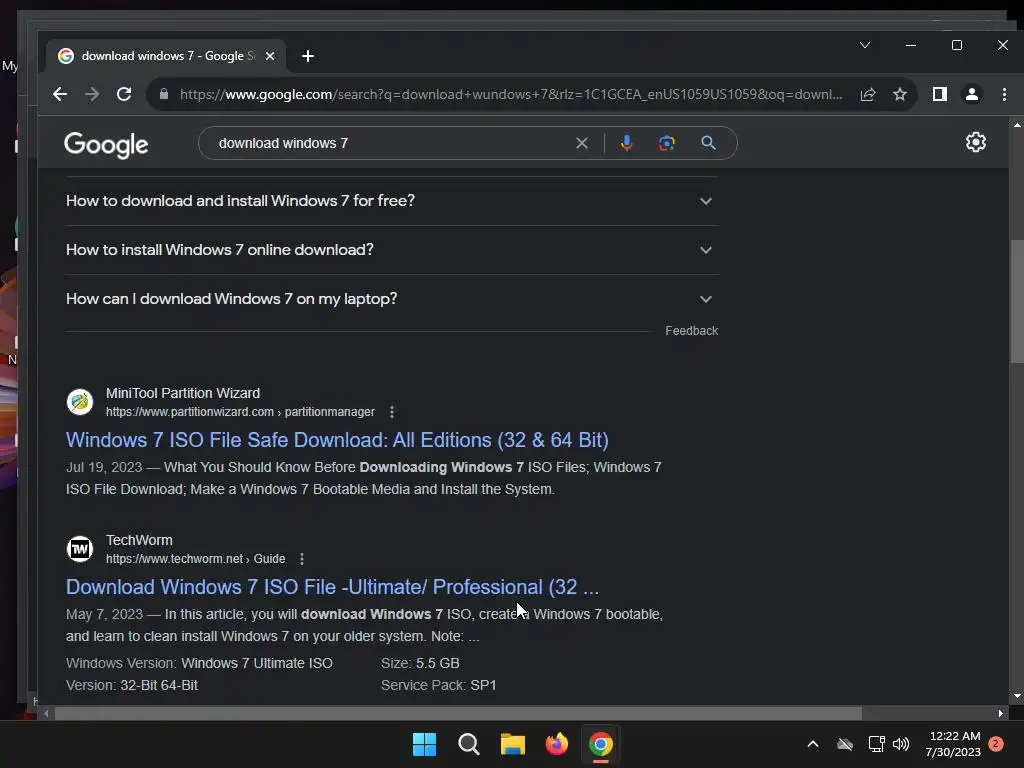Open a new Chrome tab
This screenshot has width=1024, height=768.
tap(308, 56)
